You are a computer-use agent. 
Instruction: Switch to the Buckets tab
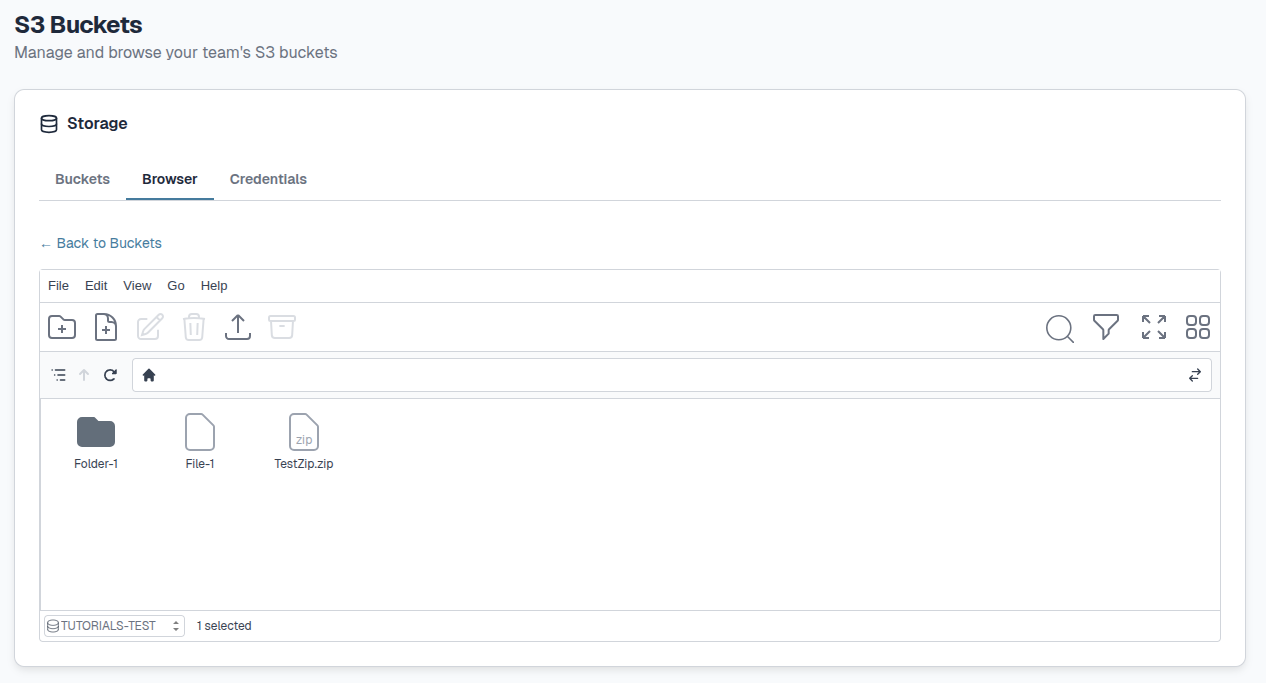(x=82, y=180)
